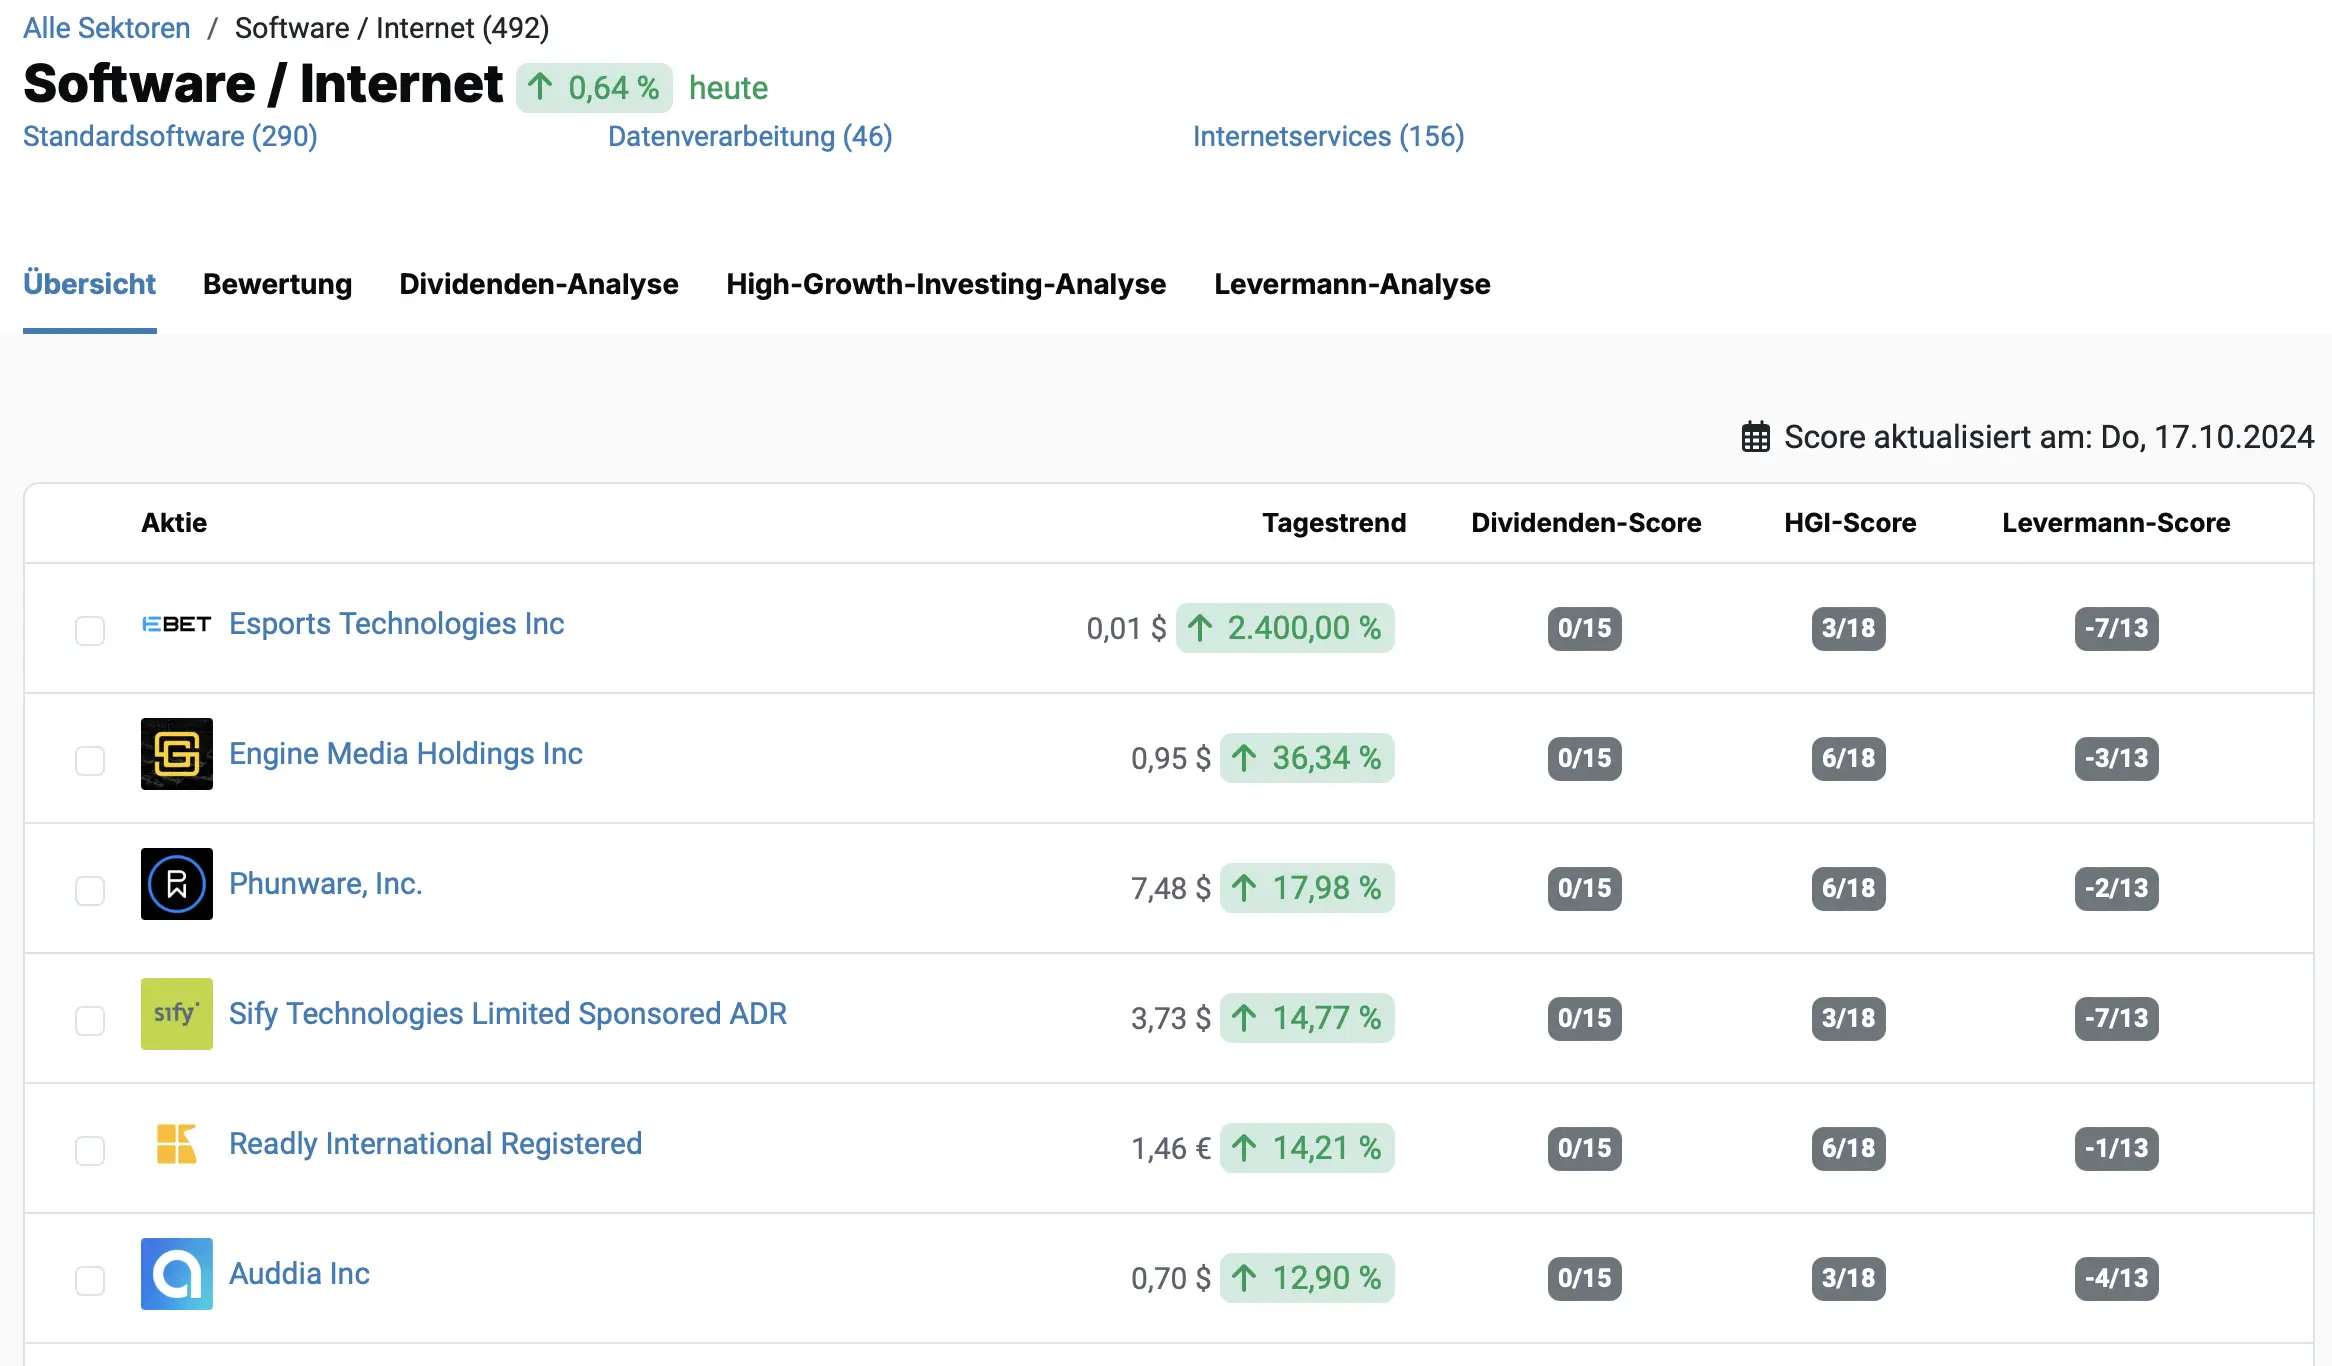This screenshot has height=1366, width=2332.
Task: Click Phunware 0/15 dividend score badge
Action: pos(1585,889)
